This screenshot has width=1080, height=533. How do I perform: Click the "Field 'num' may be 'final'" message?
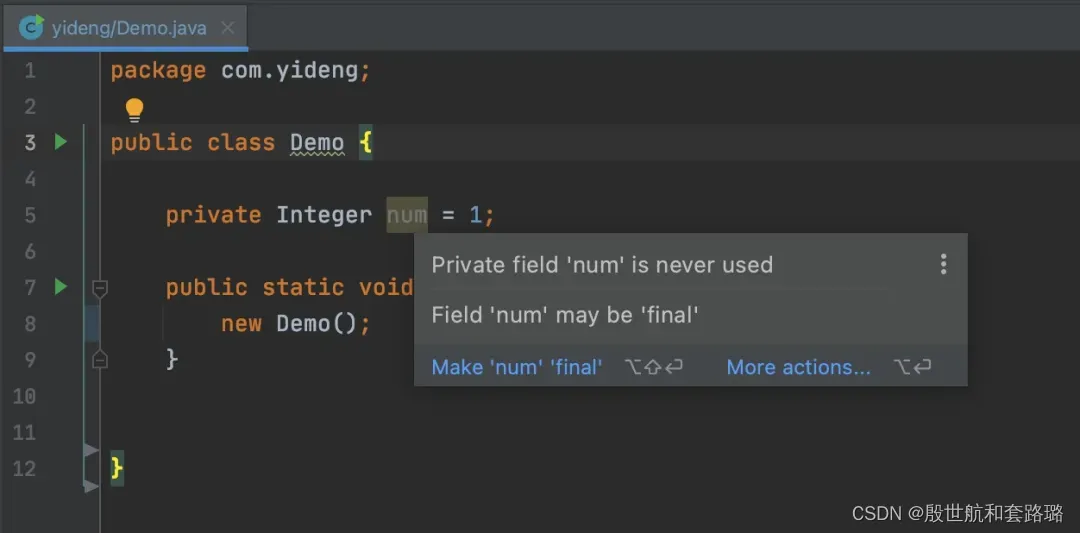click(x=565, y=315)
